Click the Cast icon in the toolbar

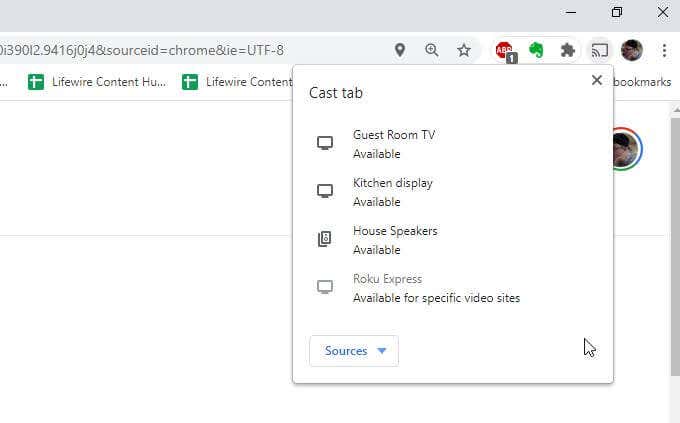pos(599,50)
